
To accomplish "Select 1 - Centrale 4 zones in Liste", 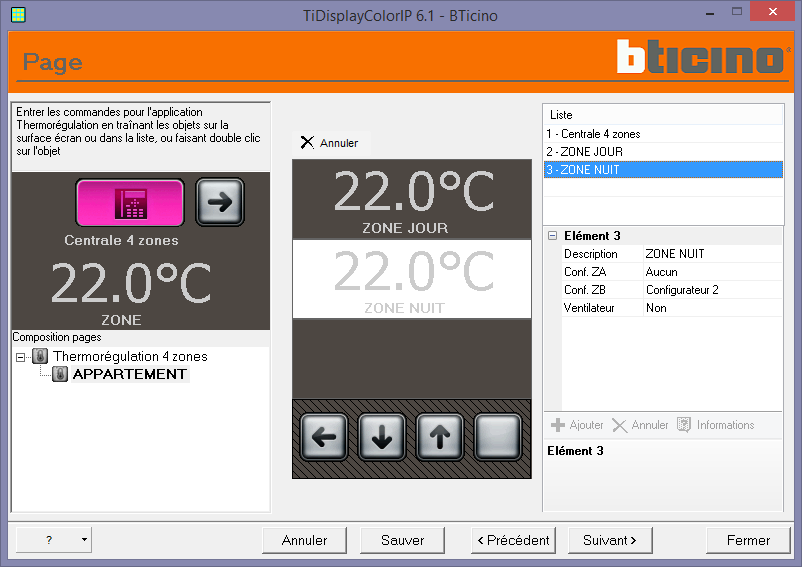I will click(x=663, y=134).
